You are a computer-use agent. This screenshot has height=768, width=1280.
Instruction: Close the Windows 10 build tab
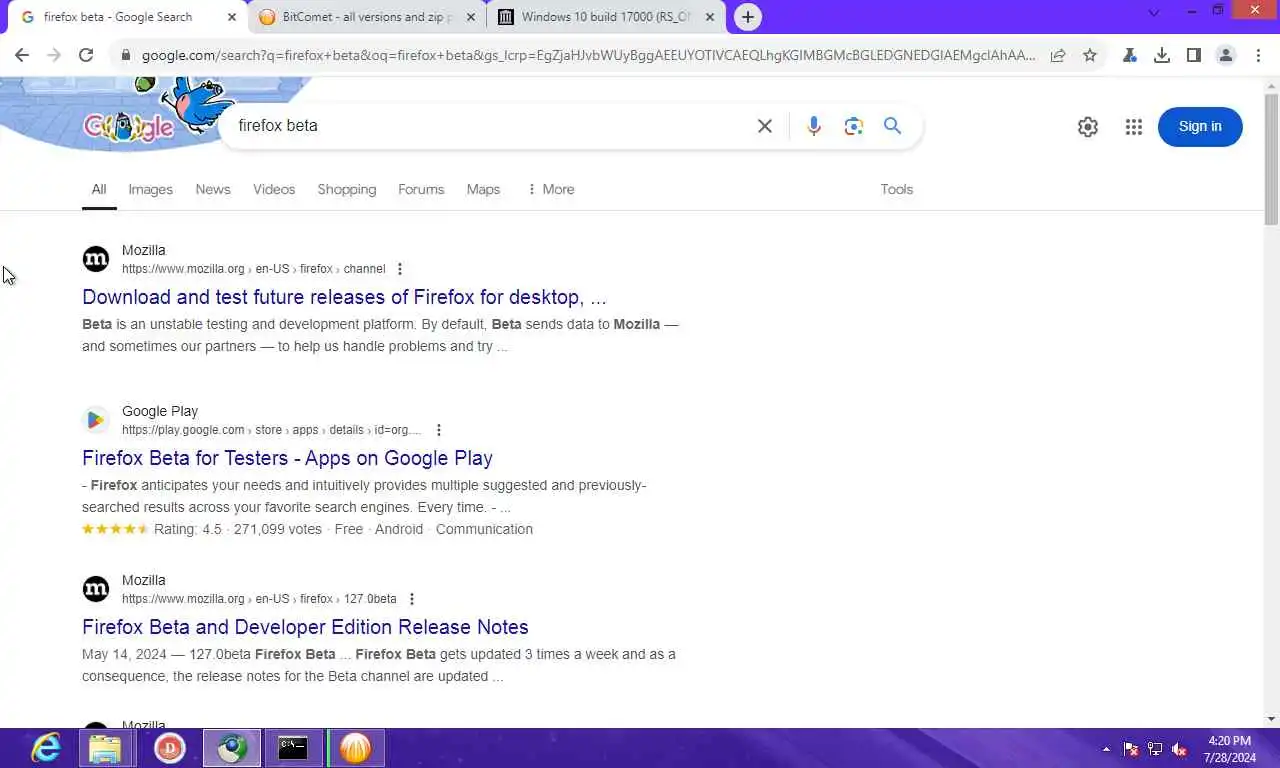click(x=710, y=17)
